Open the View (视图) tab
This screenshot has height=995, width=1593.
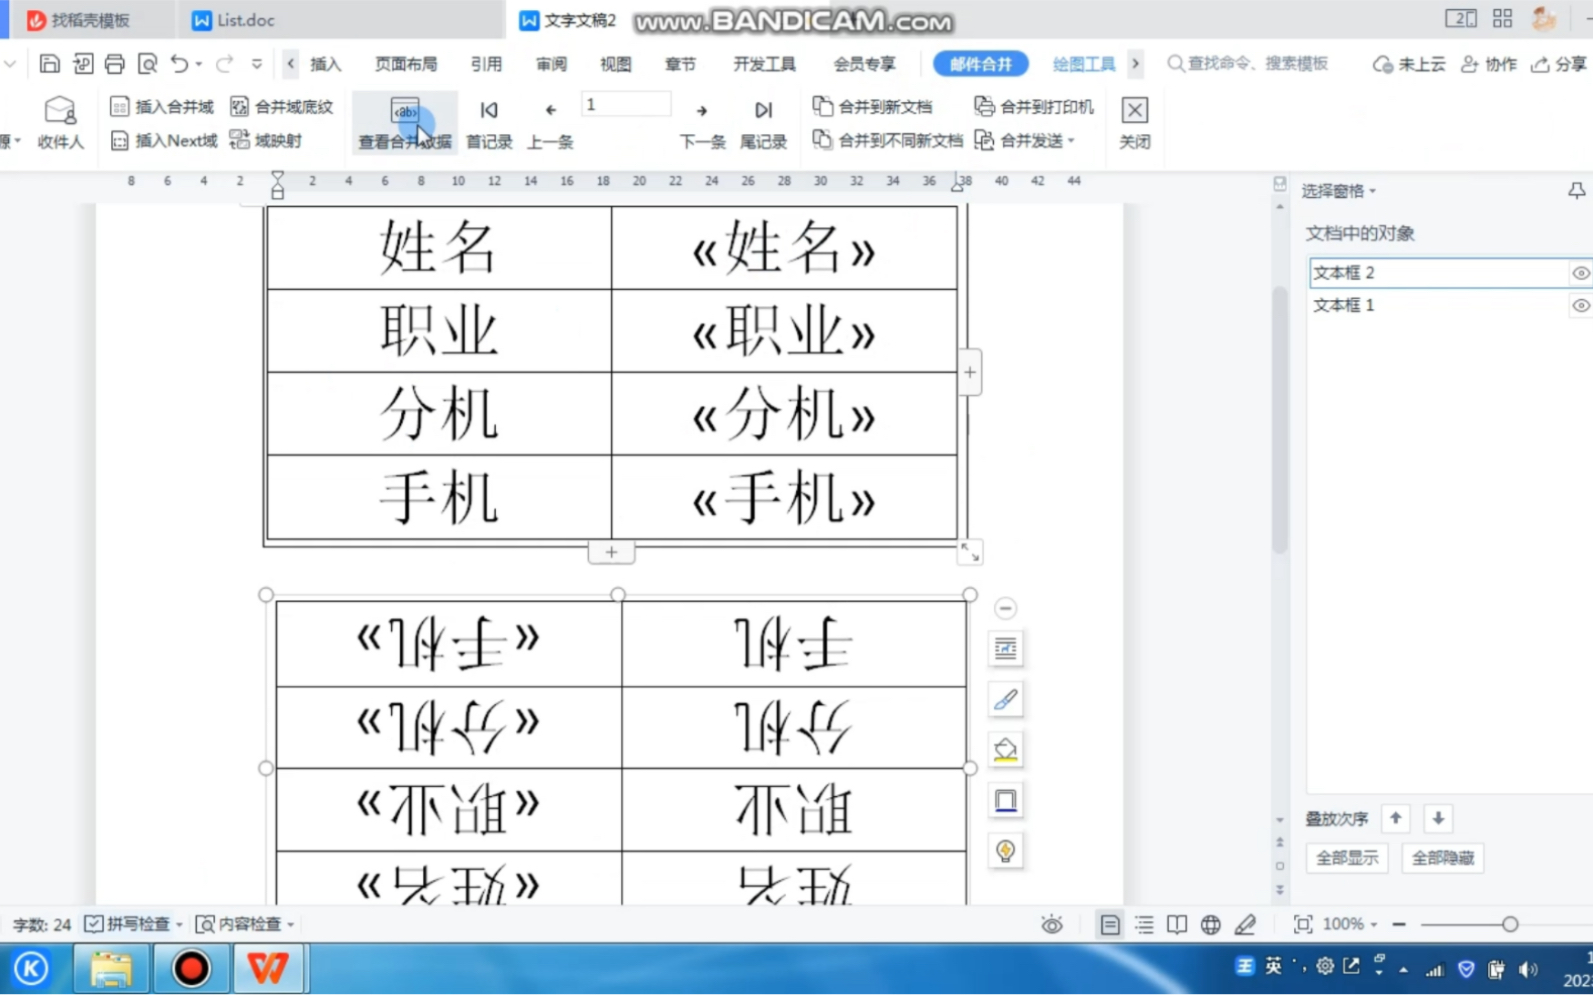(616, 64)
